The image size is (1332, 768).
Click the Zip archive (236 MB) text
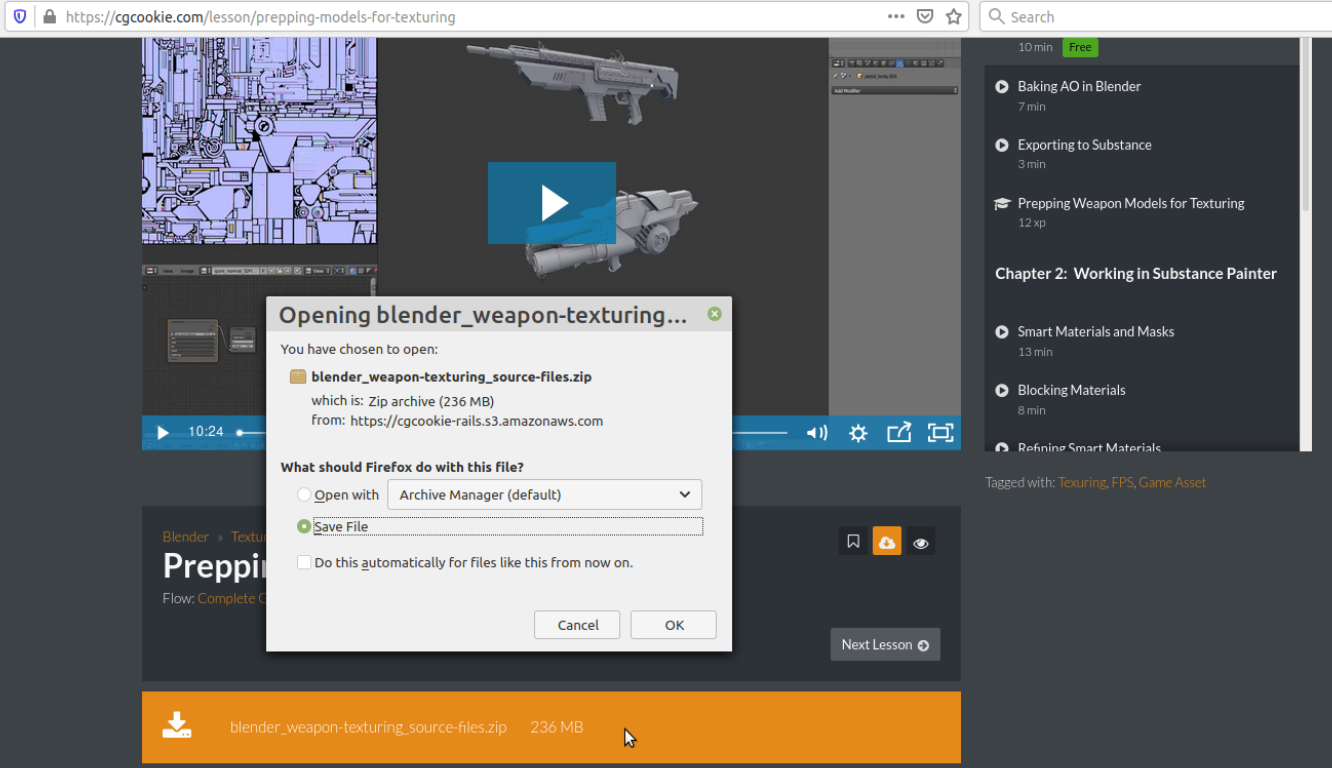pyautogui.click(x=431, y=401)
